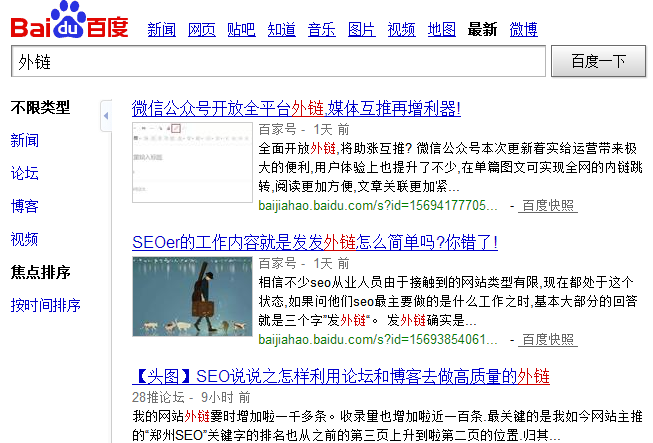Filter results by 论坛 in sidebar
The height and width of the screenshot is (443, 653).
(x=25, y=173)
